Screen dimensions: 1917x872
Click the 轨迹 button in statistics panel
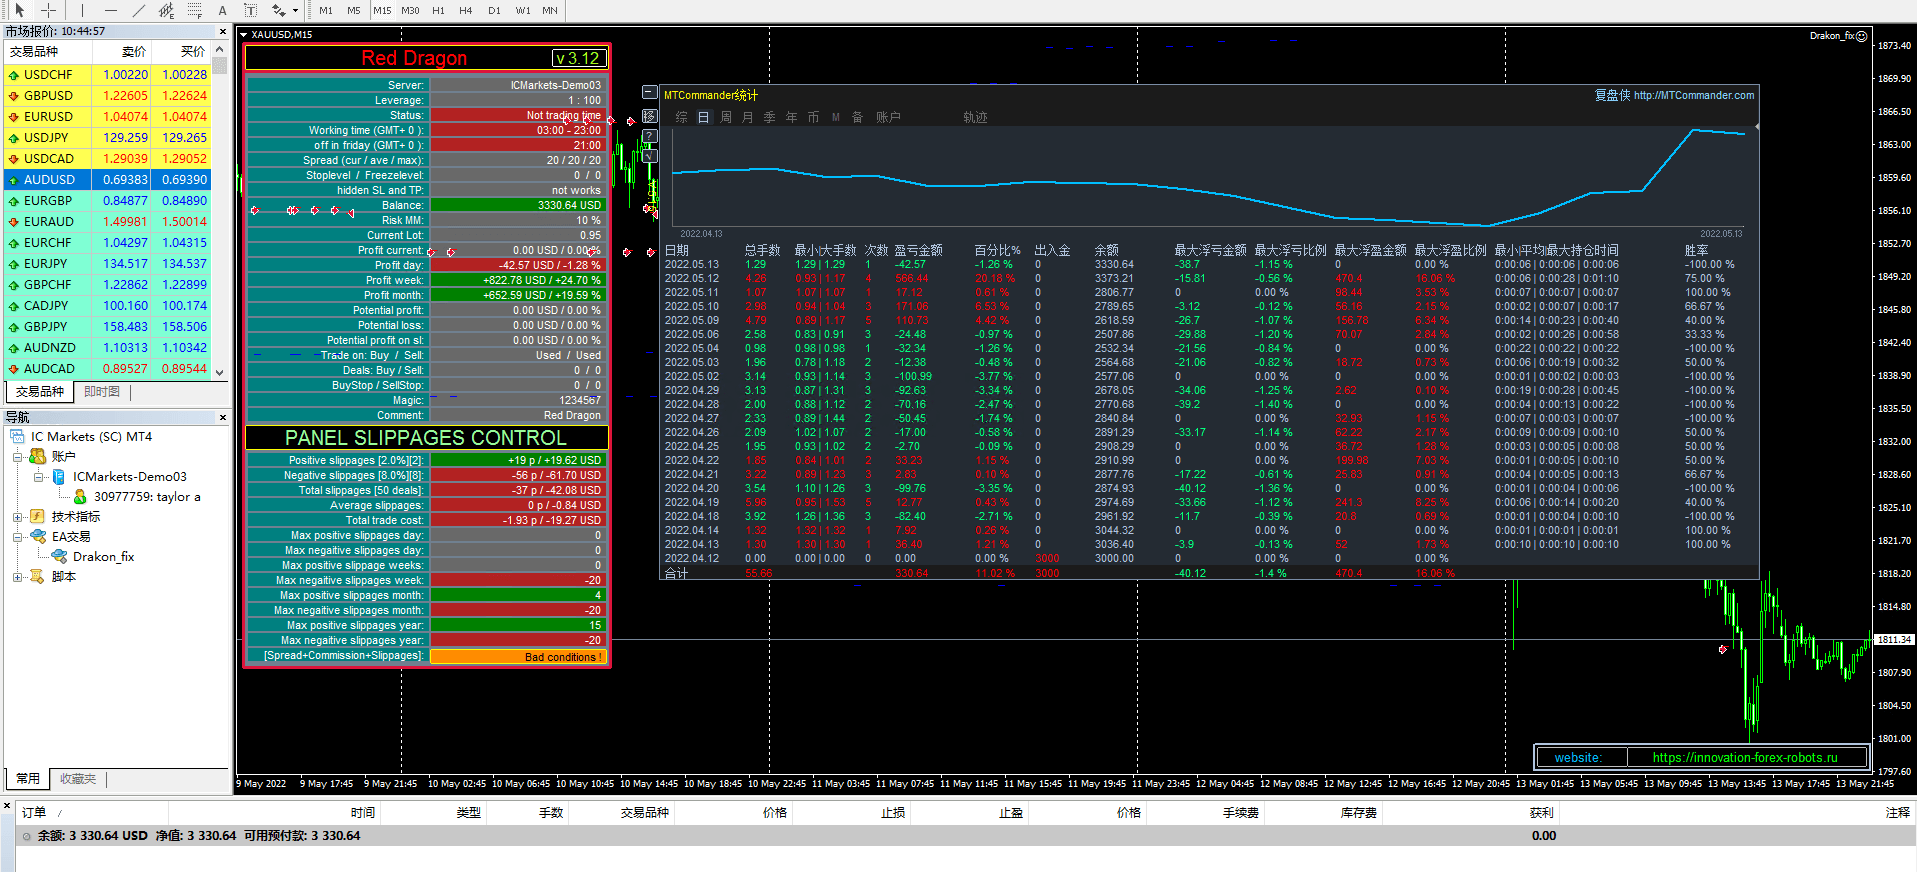coord(975,117)
